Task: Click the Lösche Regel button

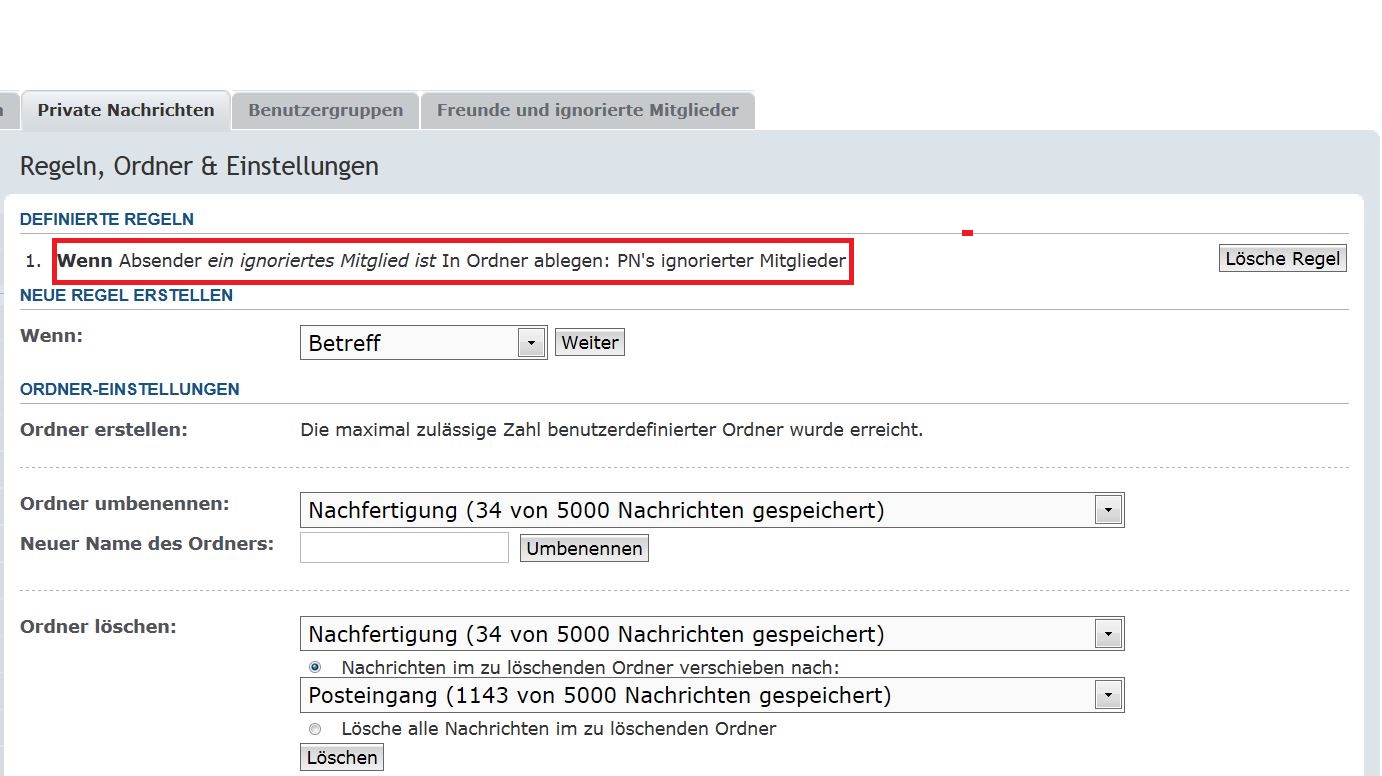Action: pyautogui.click(x=1284, y=259)
